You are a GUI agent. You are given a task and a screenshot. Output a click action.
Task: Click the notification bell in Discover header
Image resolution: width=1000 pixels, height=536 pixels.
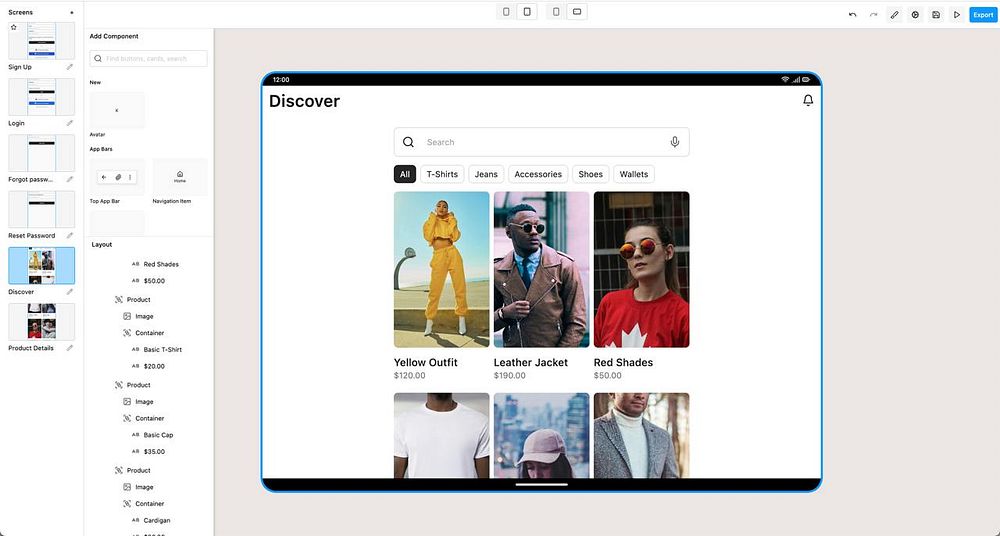pyautogui.click(x=808, y=101)
